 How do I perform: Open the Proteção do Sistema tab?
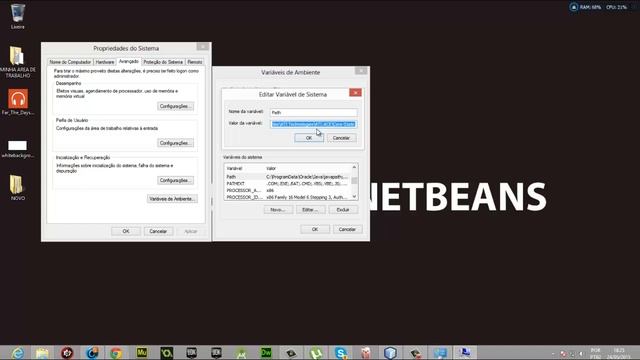pyautogui.click(x=163, y=62)
